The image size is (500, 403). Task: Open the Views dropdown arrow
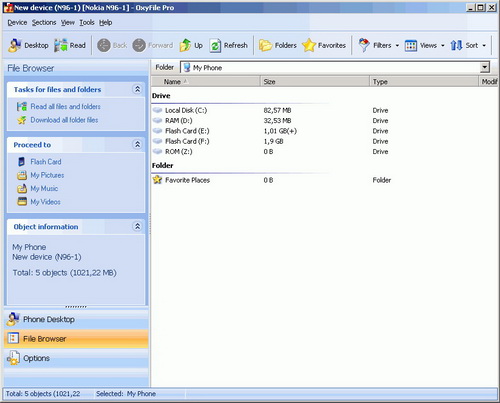tap(443, 46)
